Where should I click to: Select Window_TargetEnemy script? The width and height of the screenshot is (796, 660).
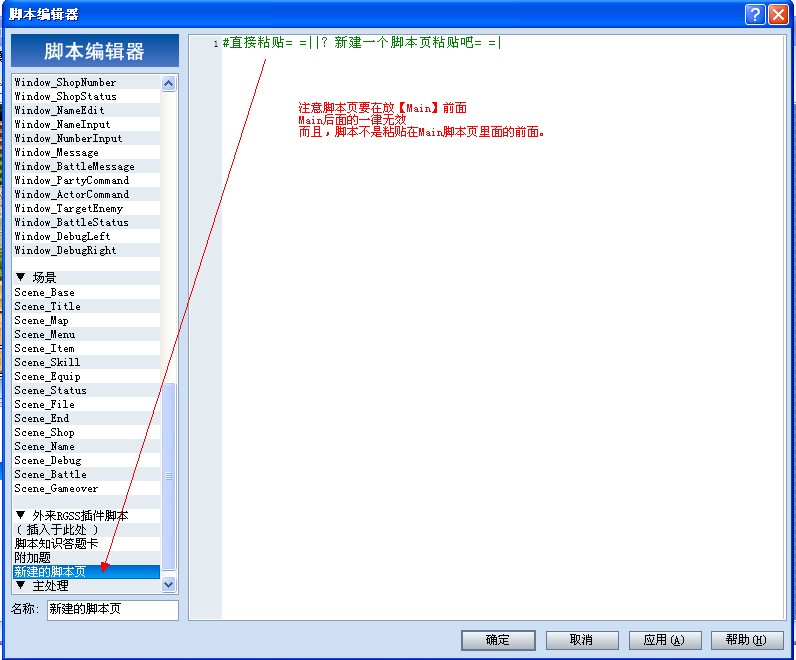click(x=86, y=208)
